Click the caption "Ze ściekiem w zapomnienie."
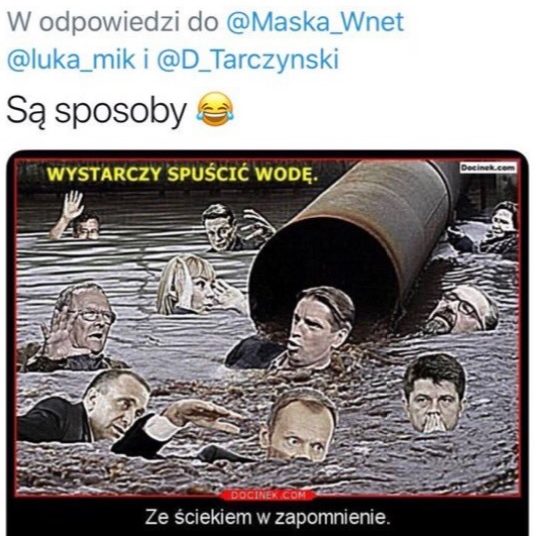The height and width of the screenshot is (536, 552). (x=268, y=517)
